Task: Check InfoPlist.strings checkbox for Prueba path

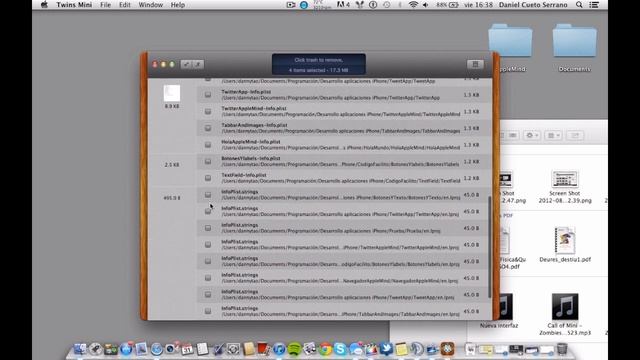Action: pyautogui.click(x=208, y=228)
